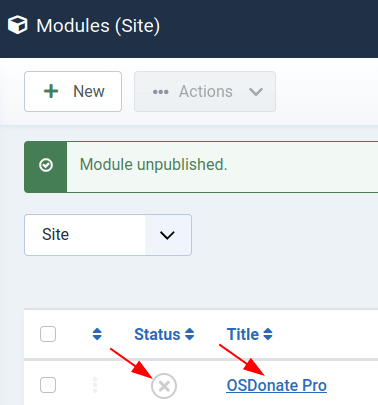Click the Module unpublished notification message
Screen dimensions: 378x405
(x=153, y=165)
